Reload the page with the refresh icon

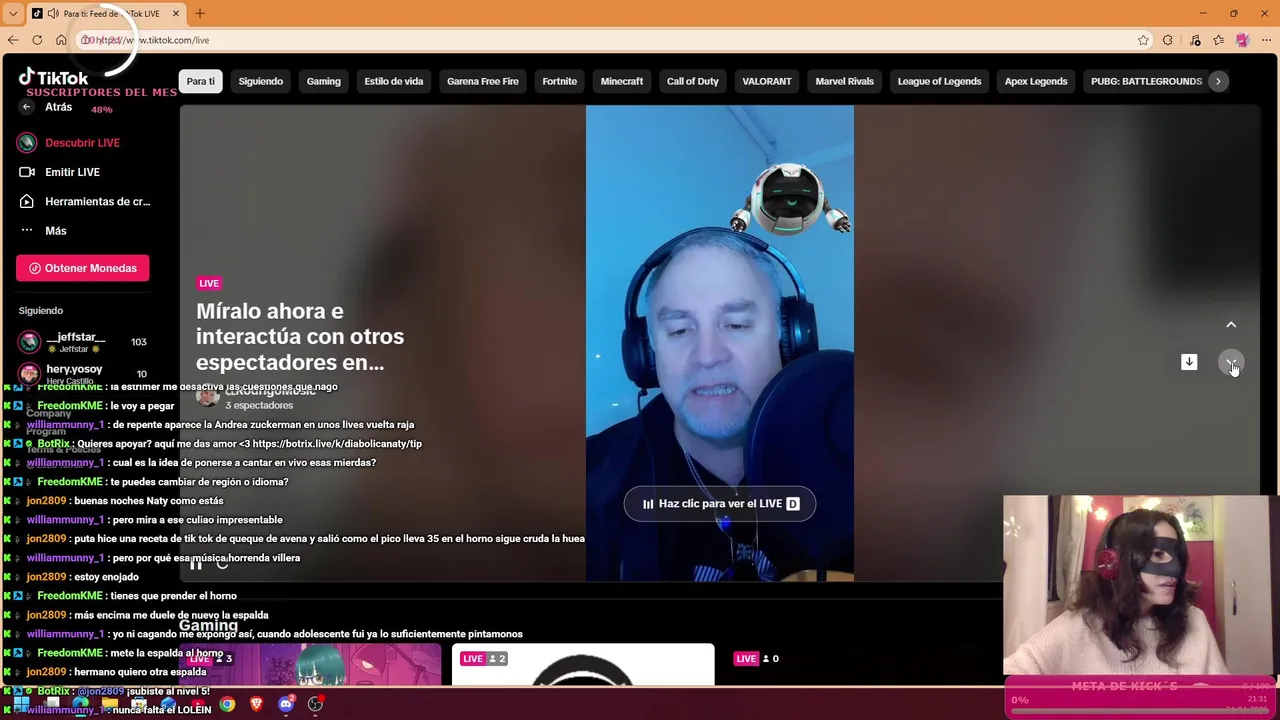[x=37, y=40]
